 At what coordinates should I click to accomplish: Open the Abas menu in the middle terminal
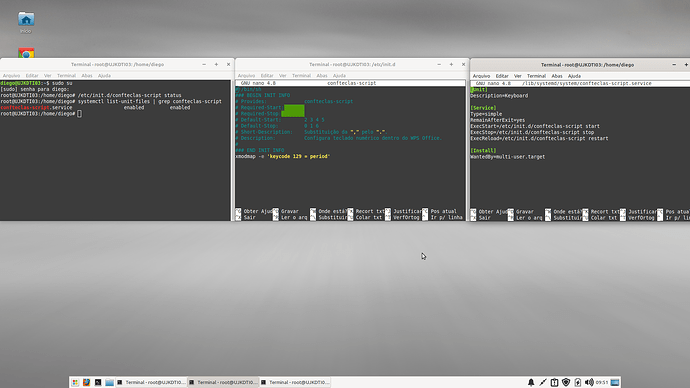322,76
